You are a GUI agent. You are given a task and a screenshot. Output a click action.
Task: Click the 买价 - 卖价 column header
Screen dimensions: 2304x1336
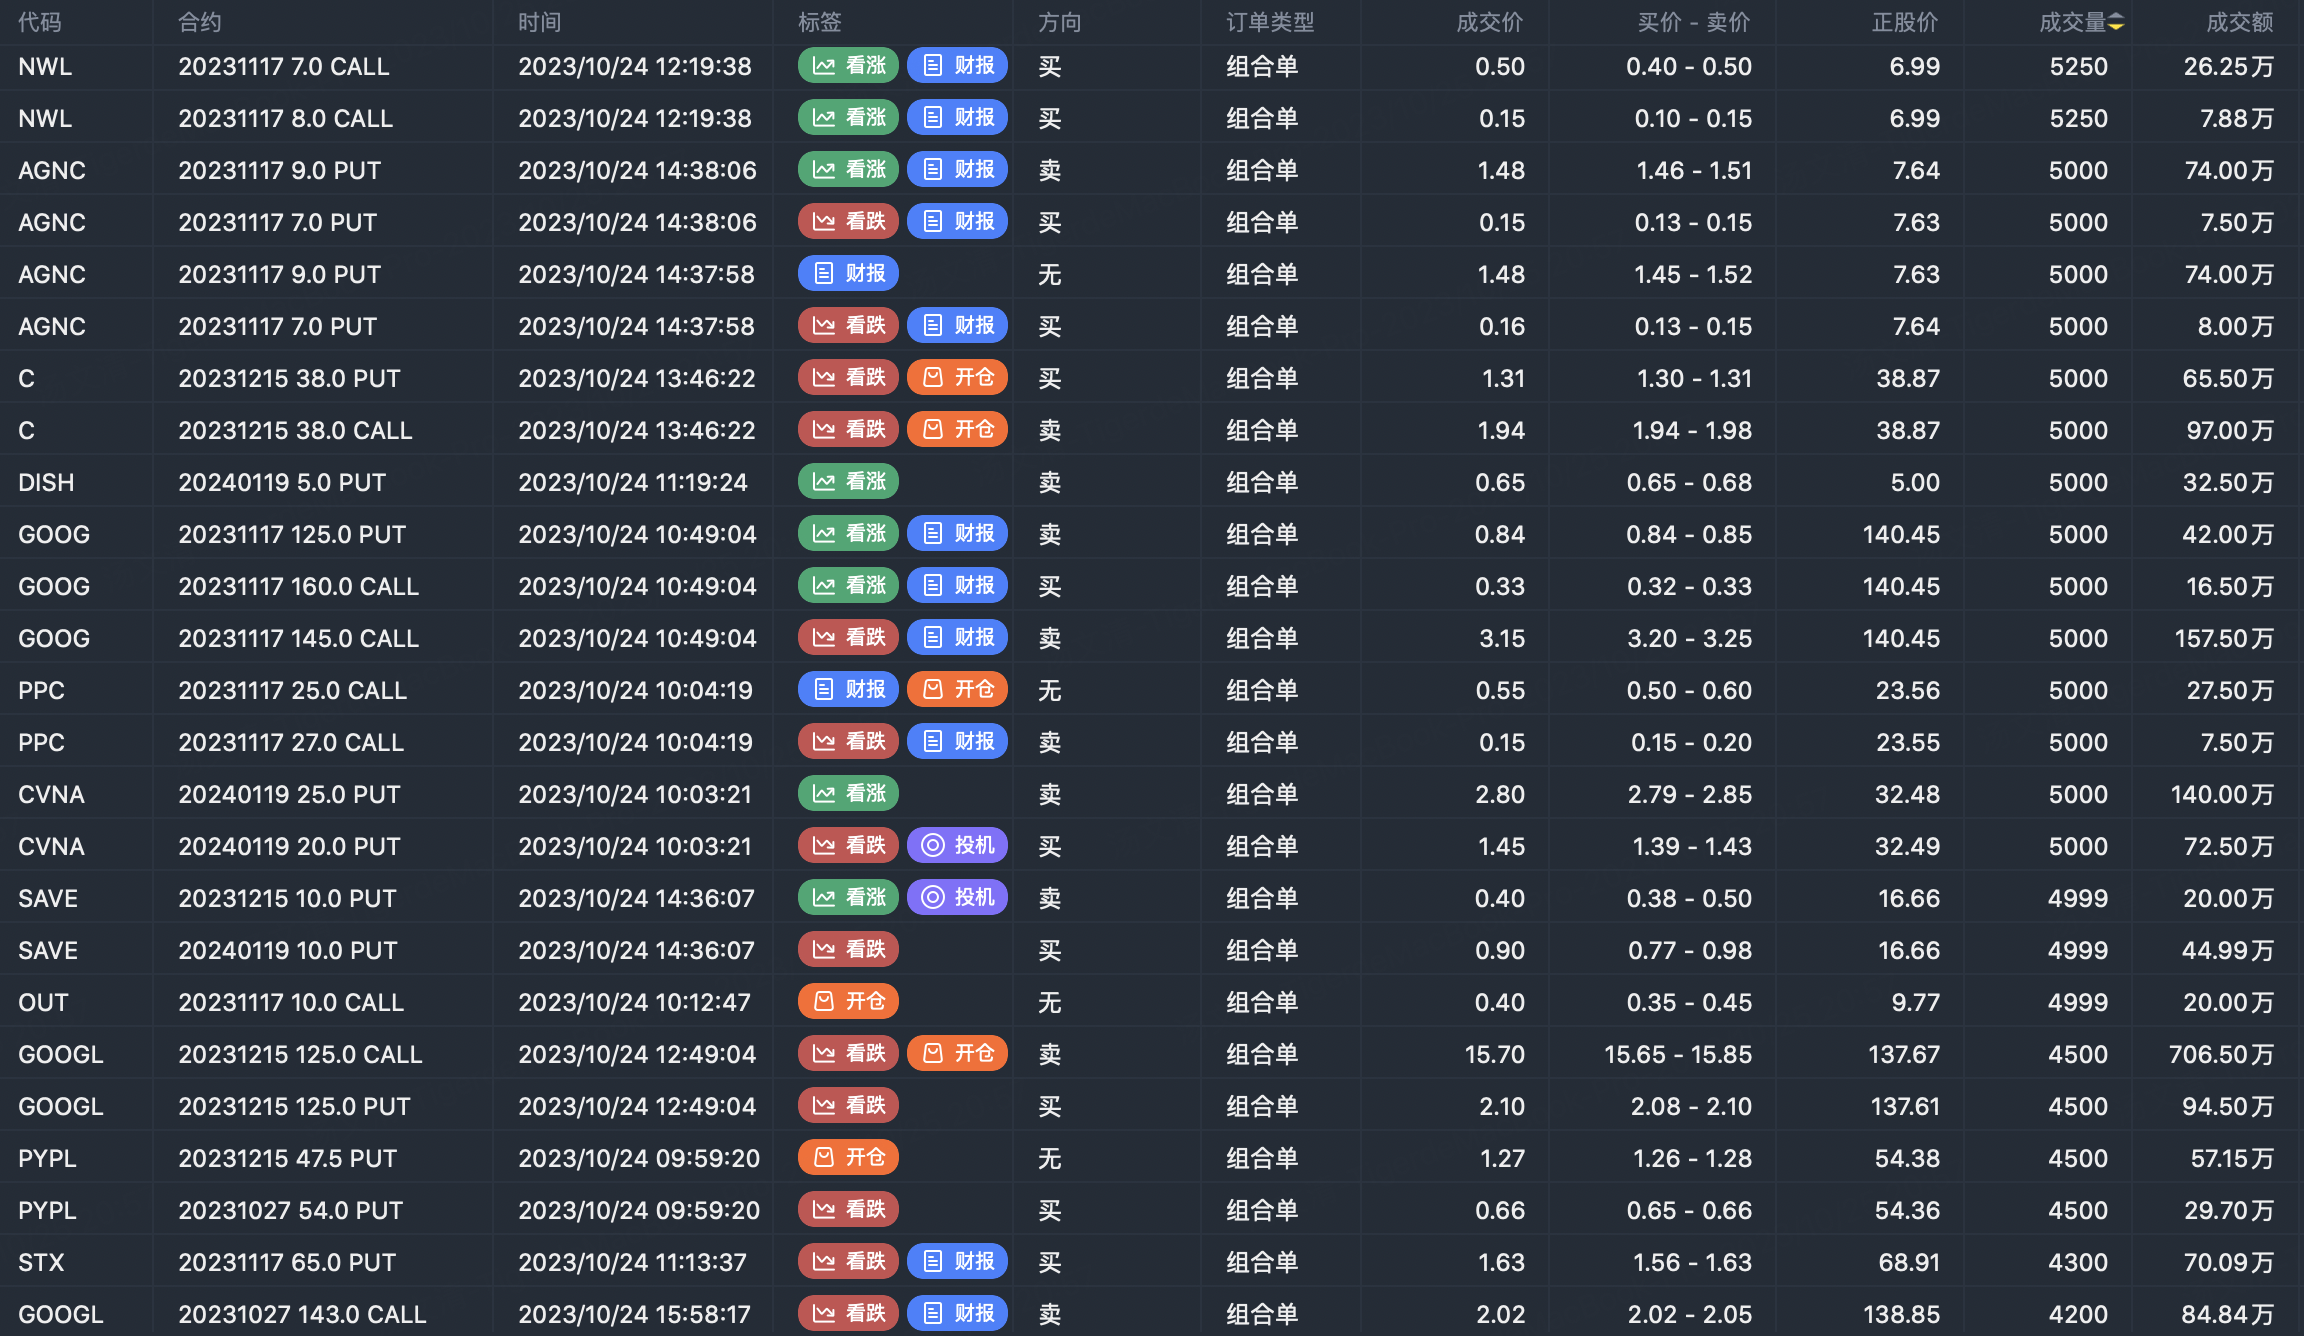click(1694, 22)
